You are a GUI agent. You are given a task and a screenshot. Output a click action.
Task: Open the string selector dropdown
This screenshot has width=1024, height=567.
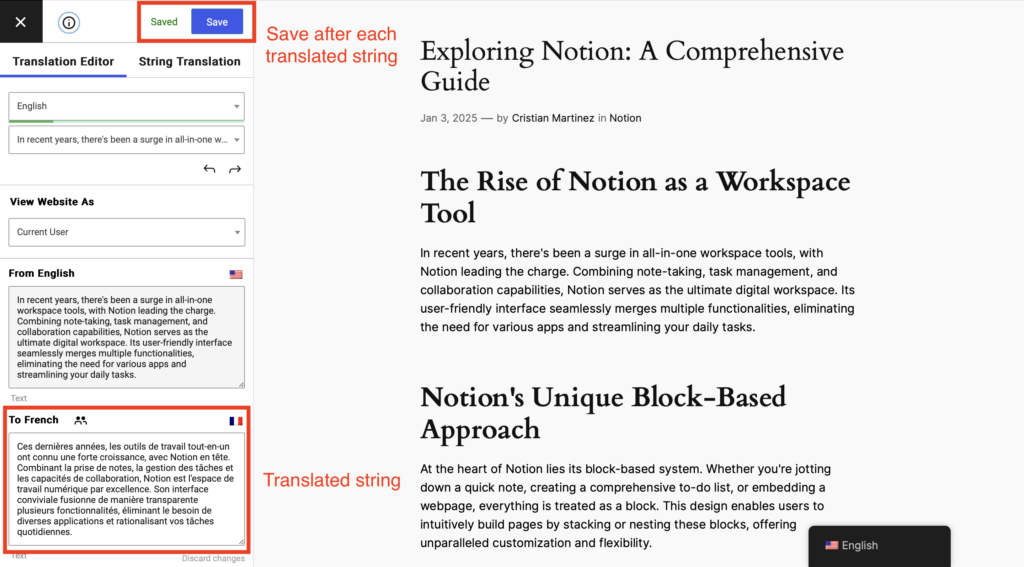[x=127, y=139]
